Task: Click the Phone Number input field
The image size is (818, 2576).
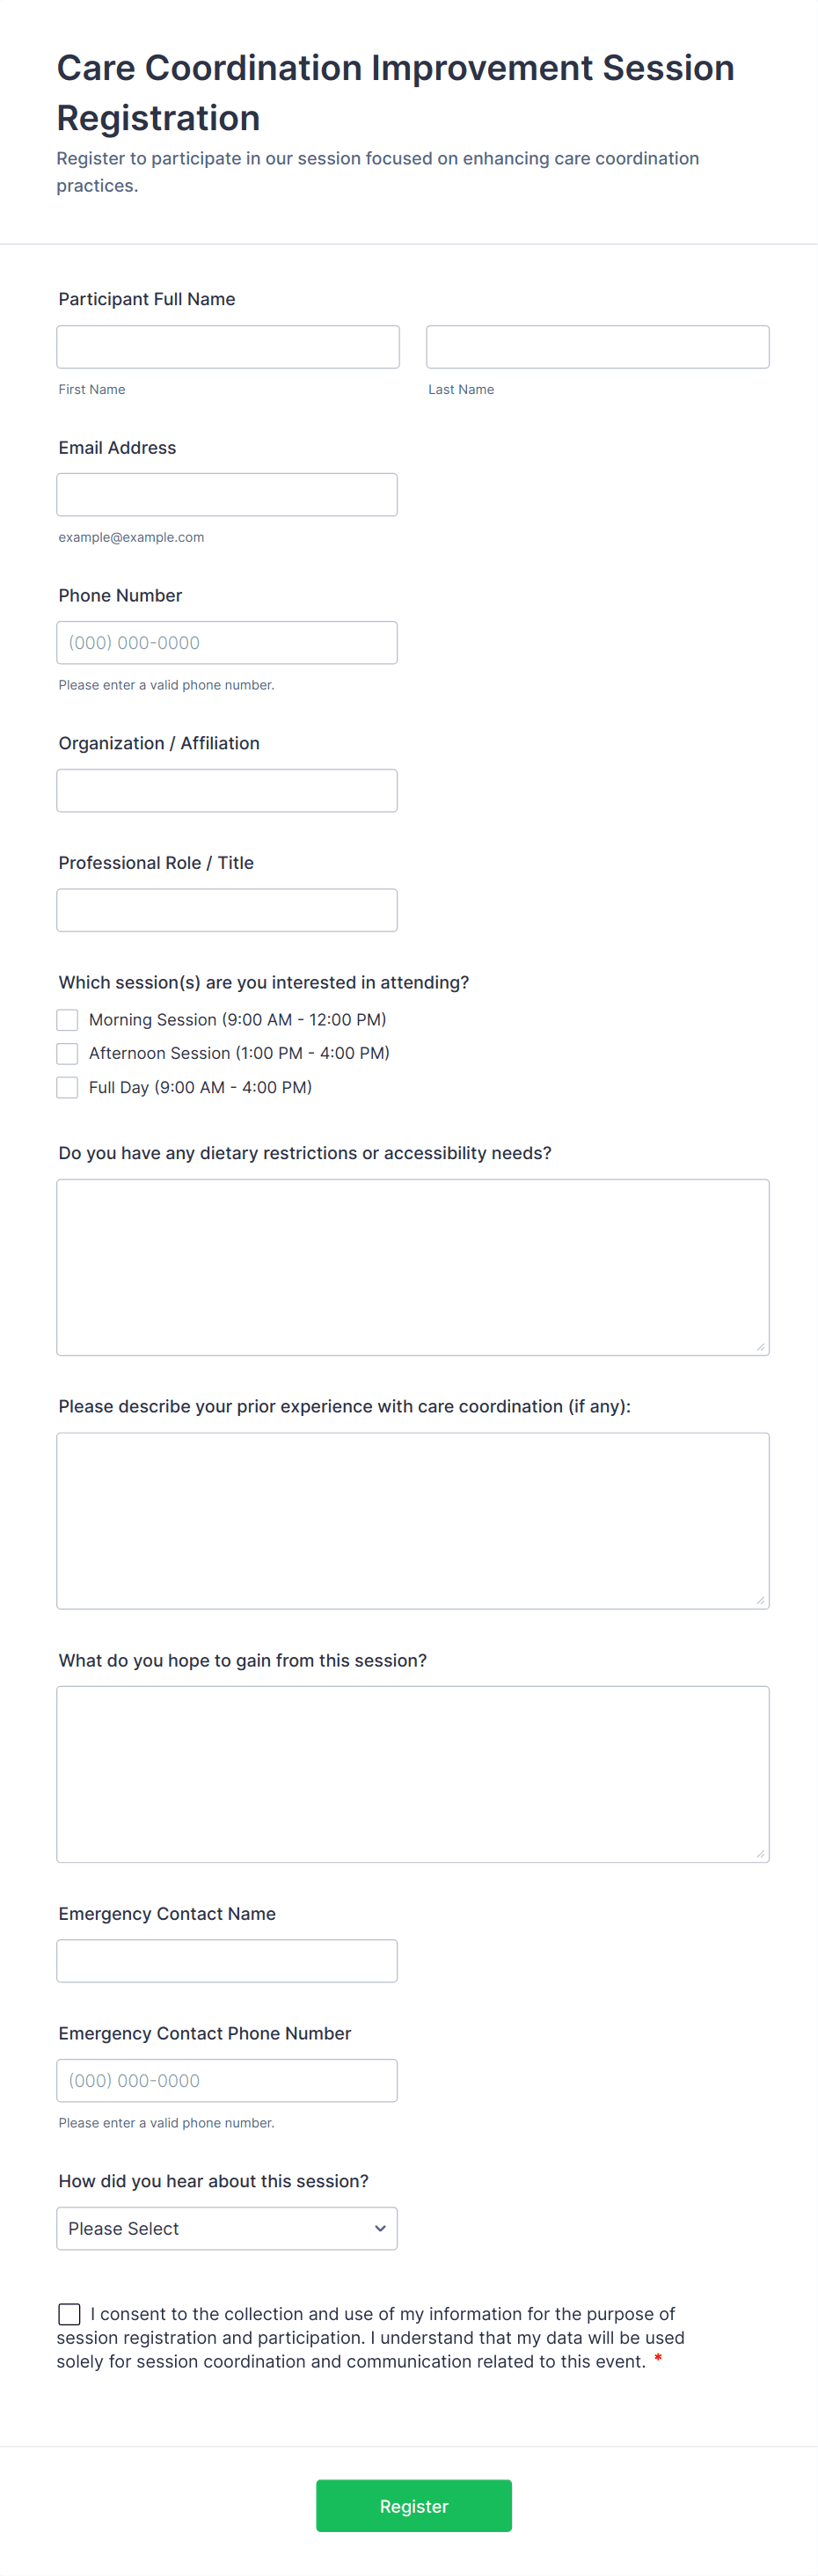Action: click(226, 642)
